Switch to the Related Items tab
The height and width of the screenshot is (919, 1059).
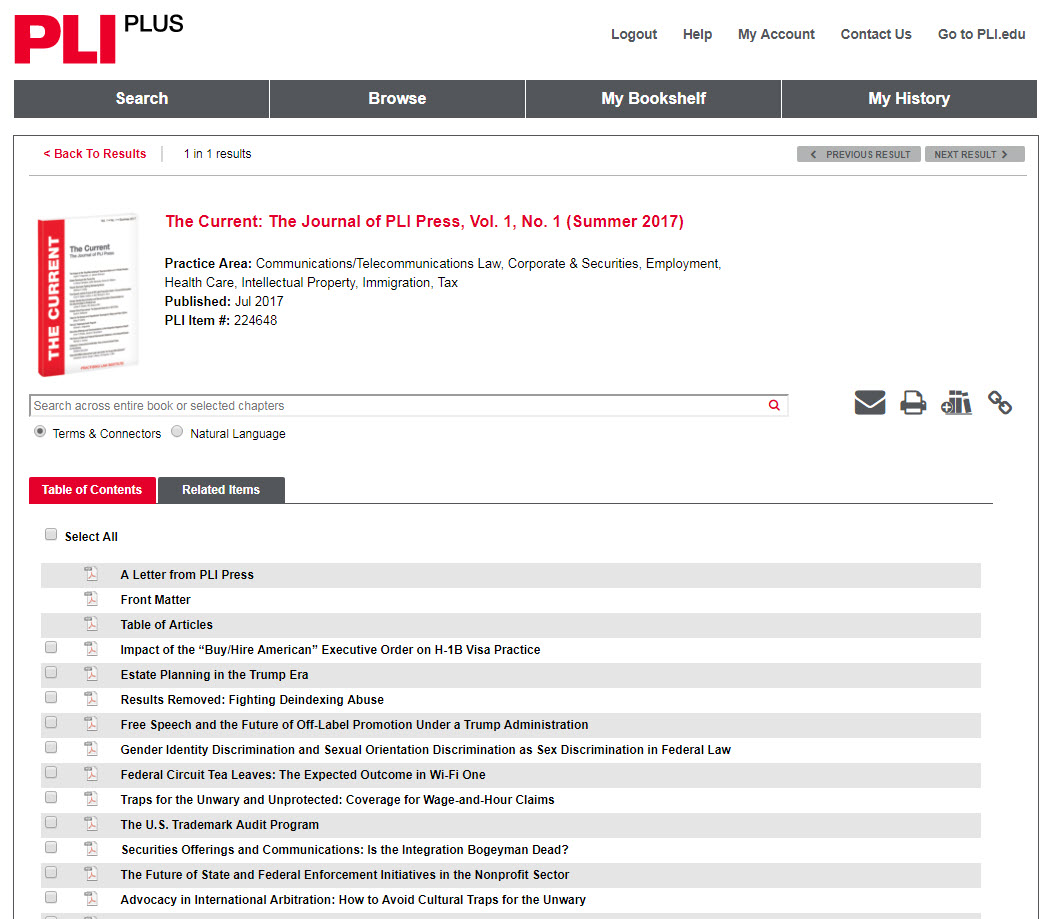221,490
